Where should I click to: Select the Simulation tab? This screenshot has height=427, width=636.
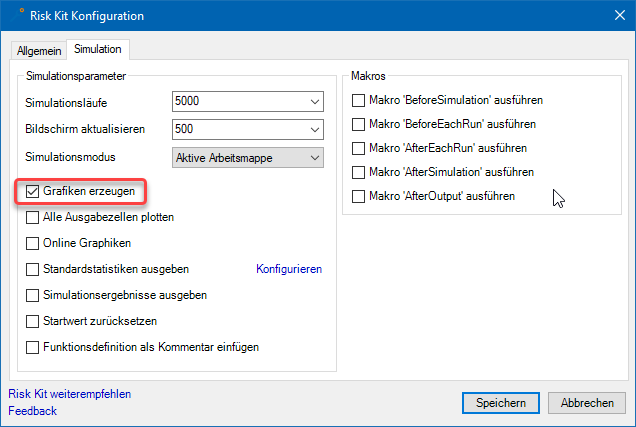98,49
